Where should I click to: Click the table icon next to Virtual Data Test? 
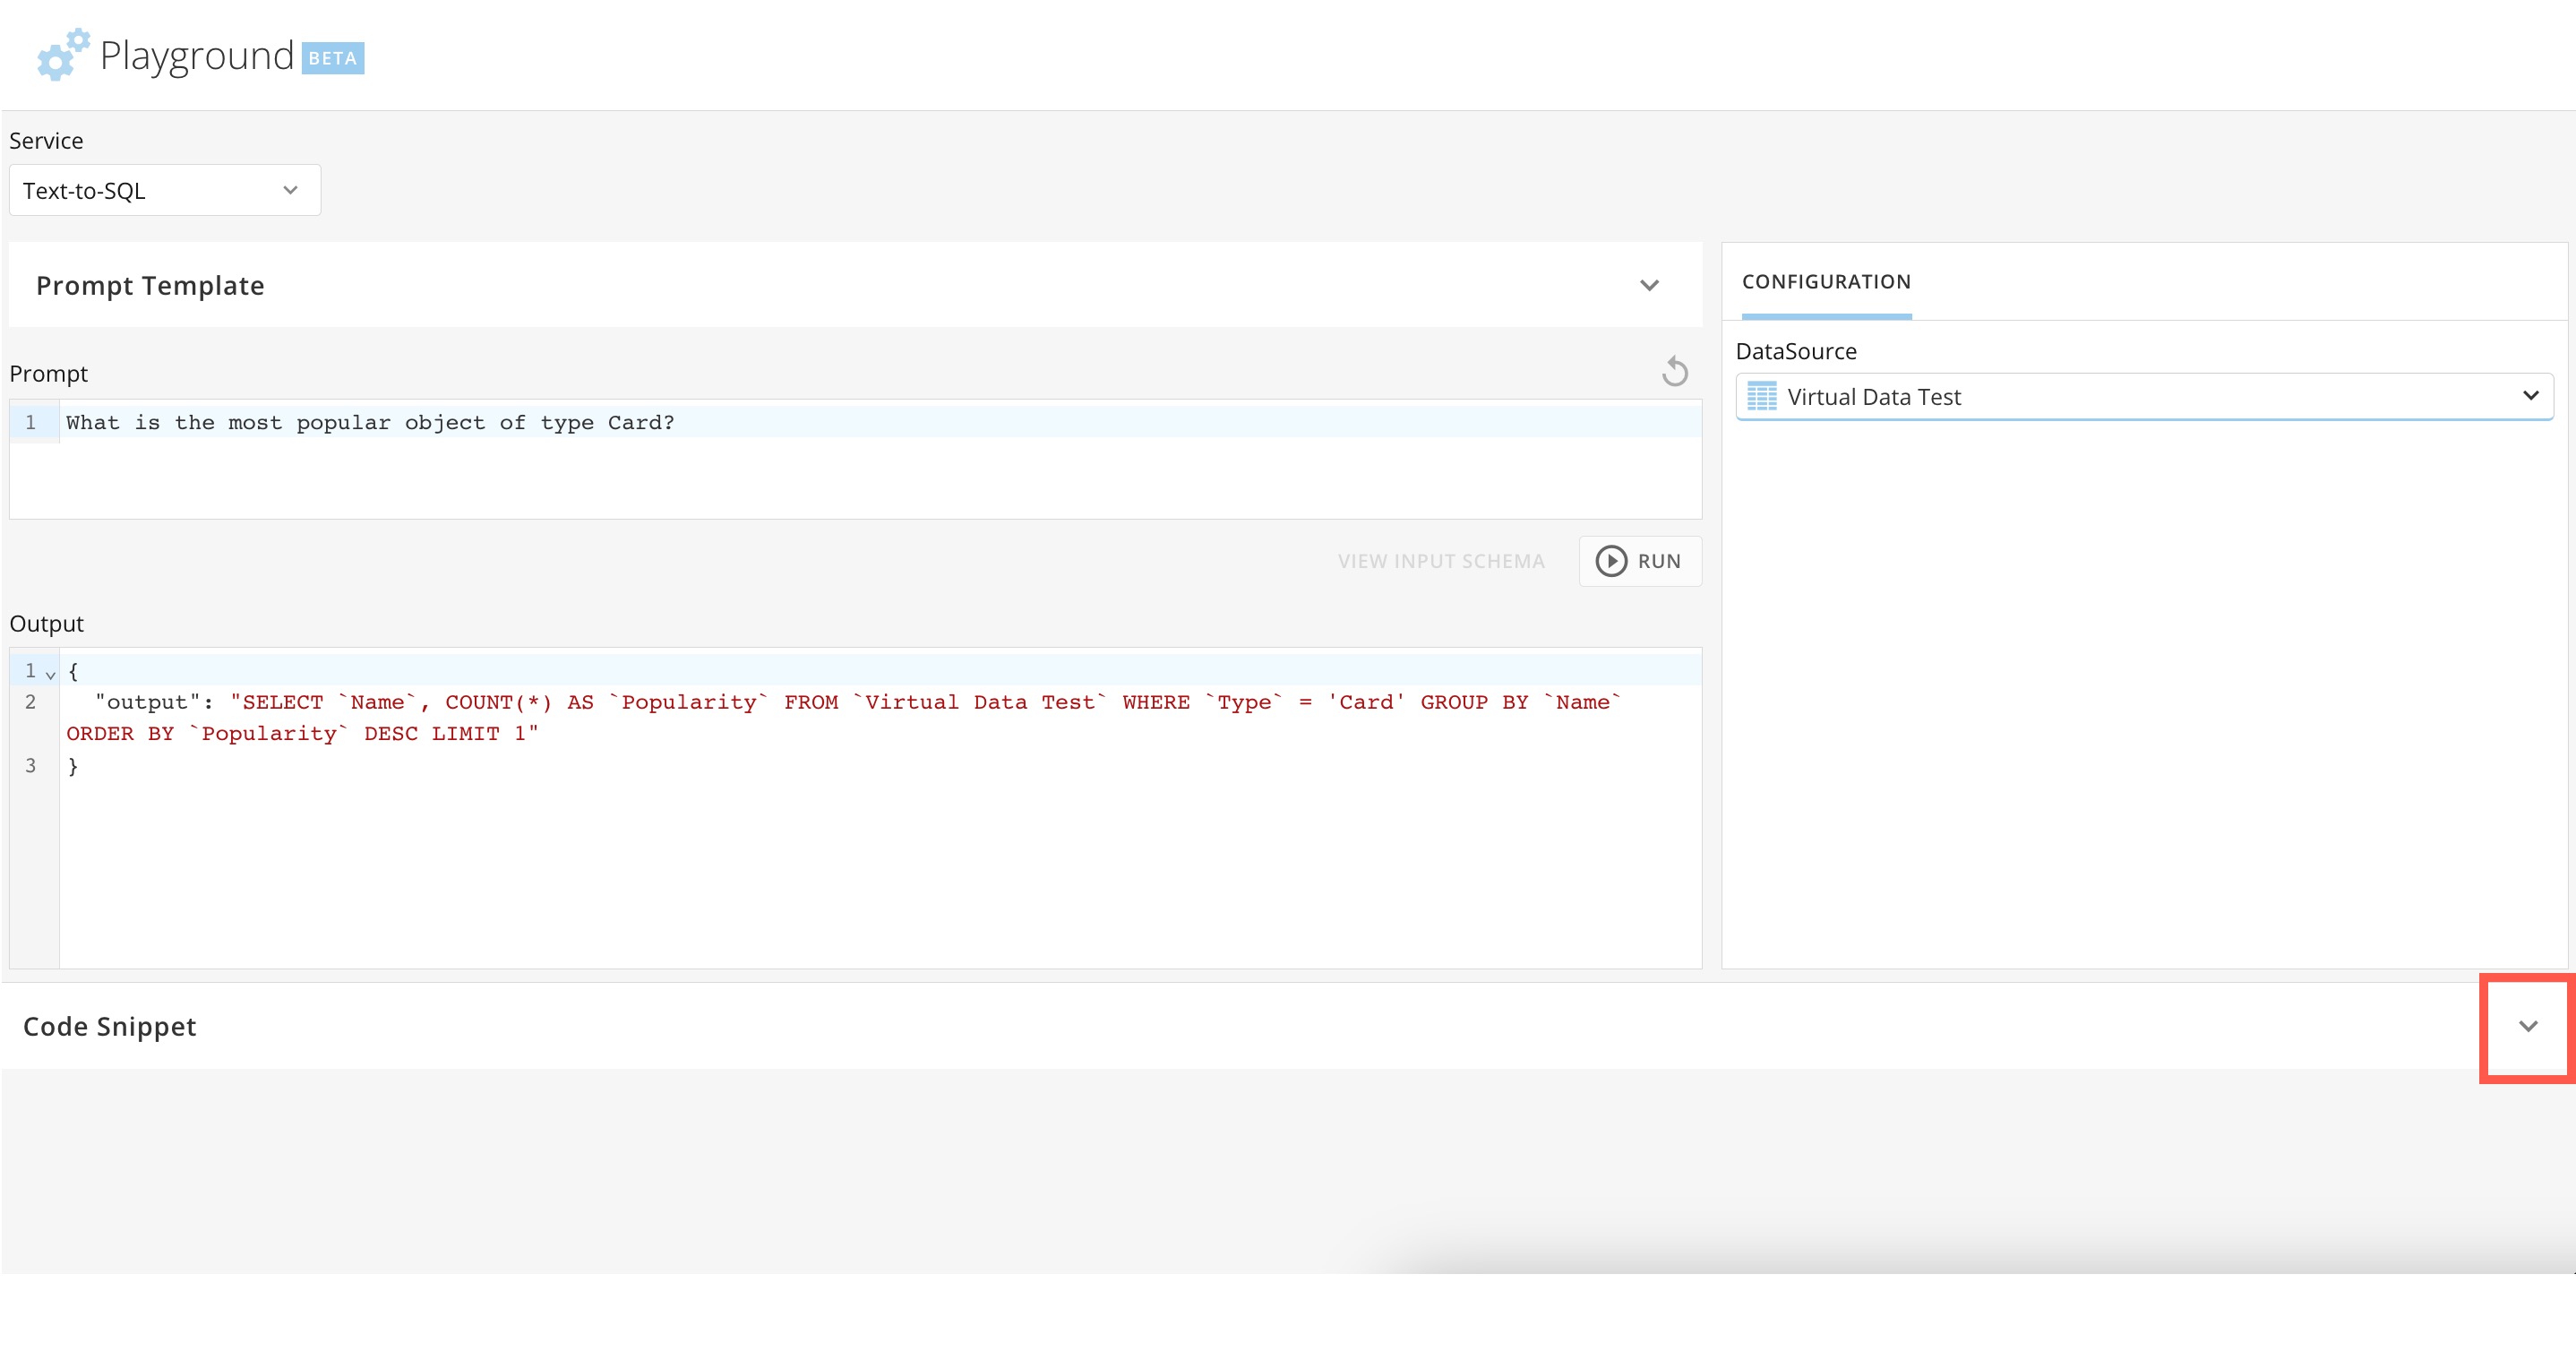(x=1761, y=396)
